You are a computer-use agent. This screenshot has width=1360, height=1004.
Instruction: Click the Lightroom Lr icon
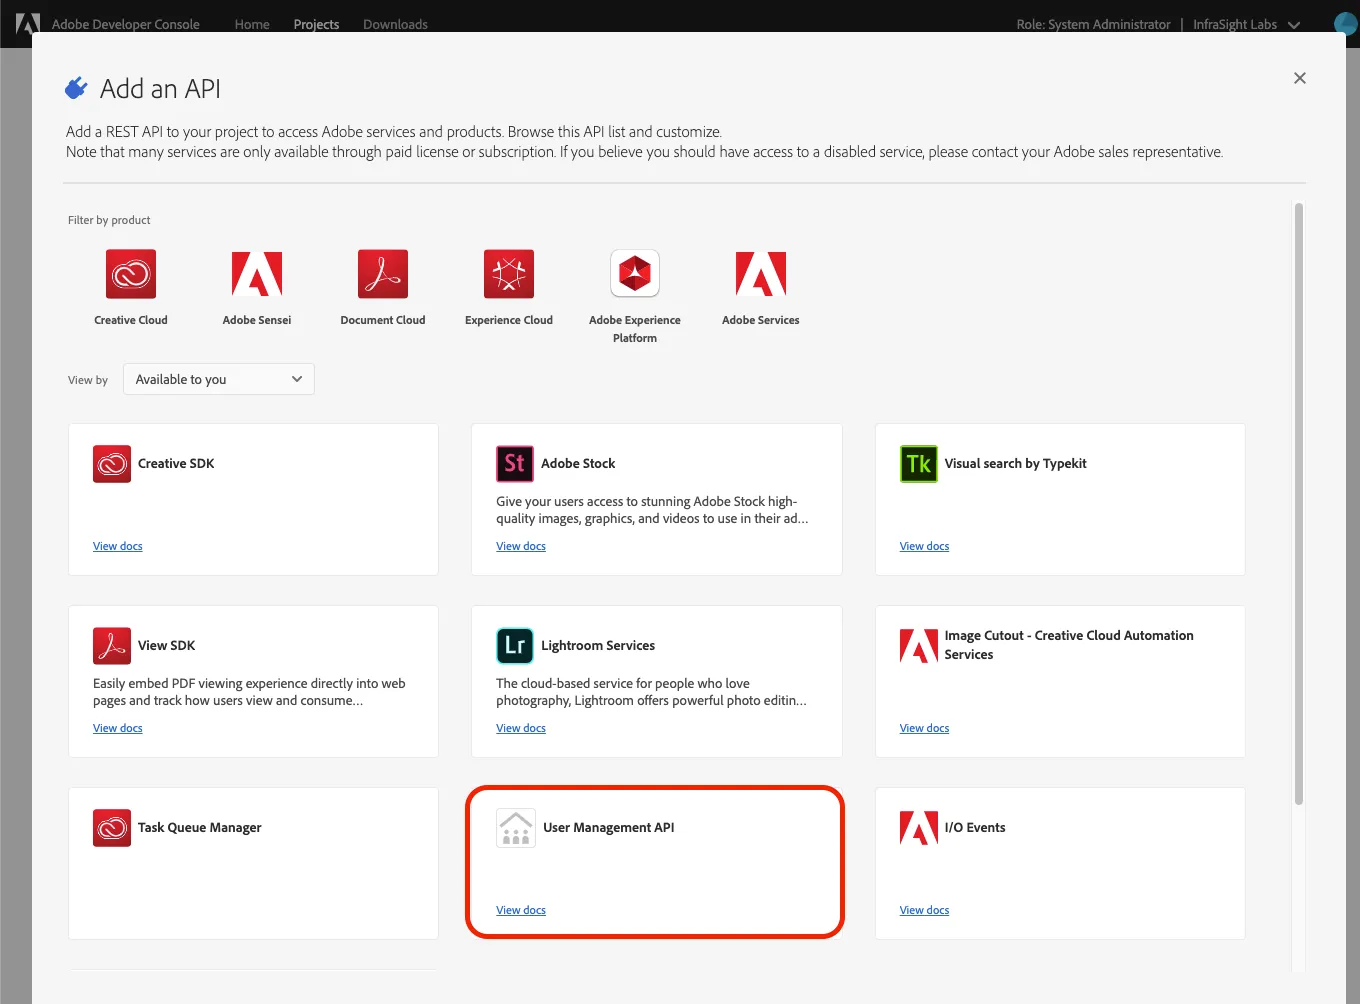[x=515, y=646]
